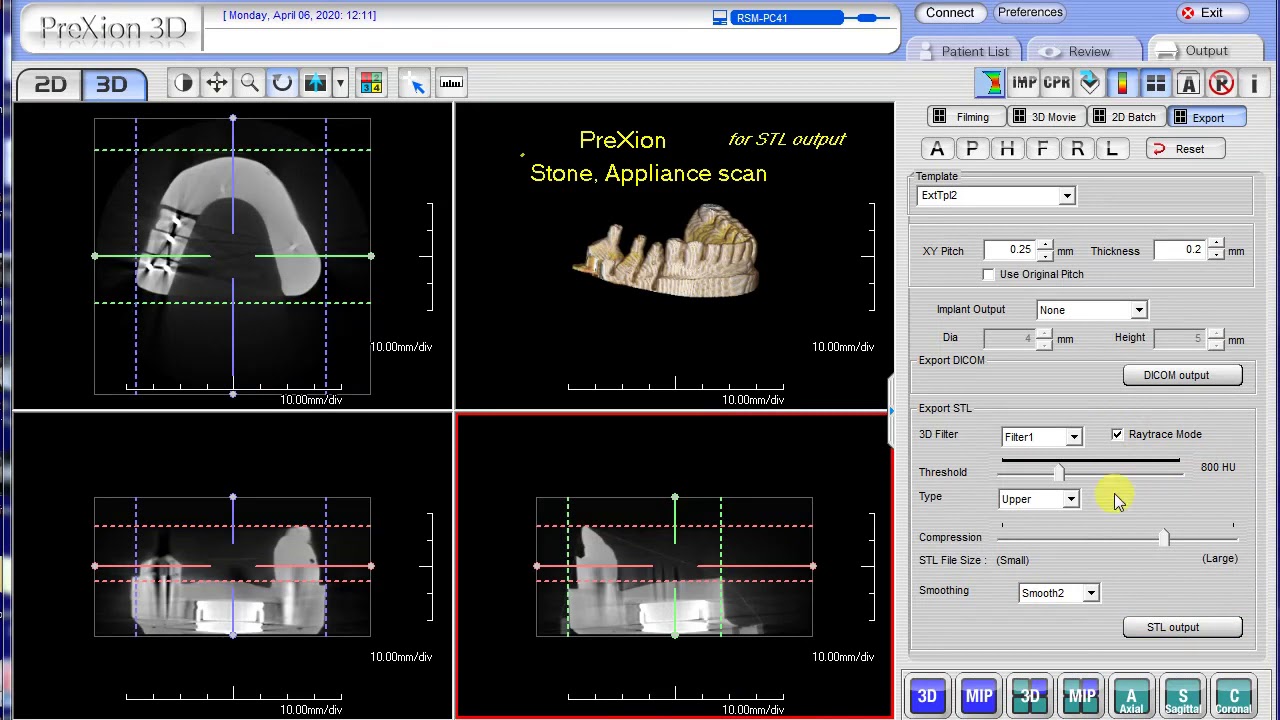Choose the magnifier zoom tool

[249, 83]
